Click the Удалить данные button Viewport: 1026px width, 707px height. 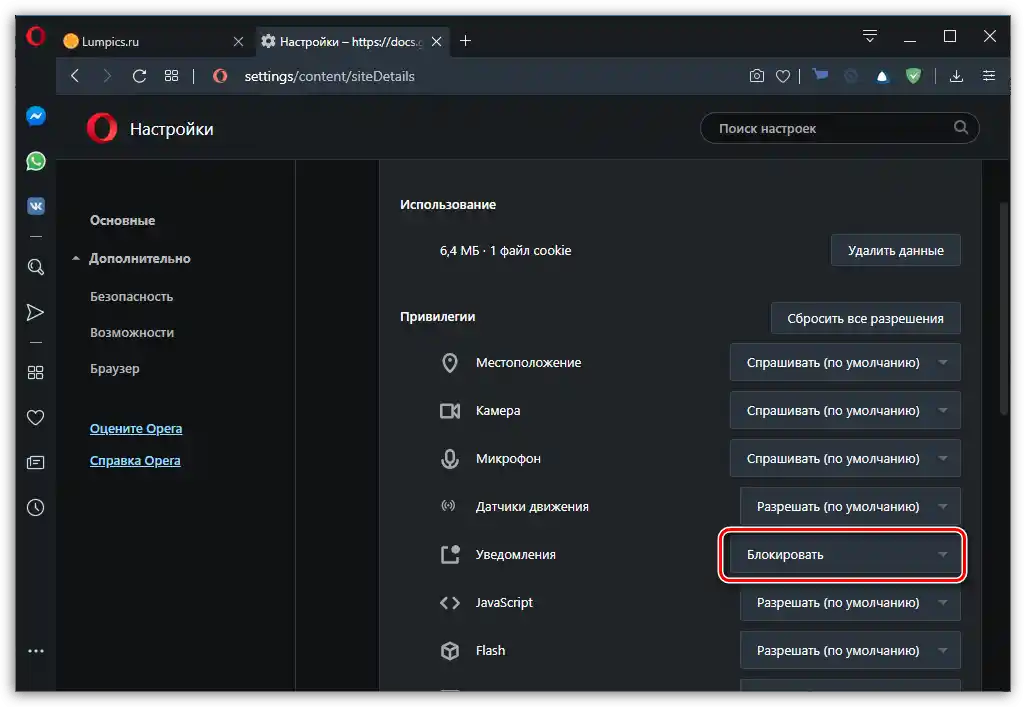pos(895,250)
